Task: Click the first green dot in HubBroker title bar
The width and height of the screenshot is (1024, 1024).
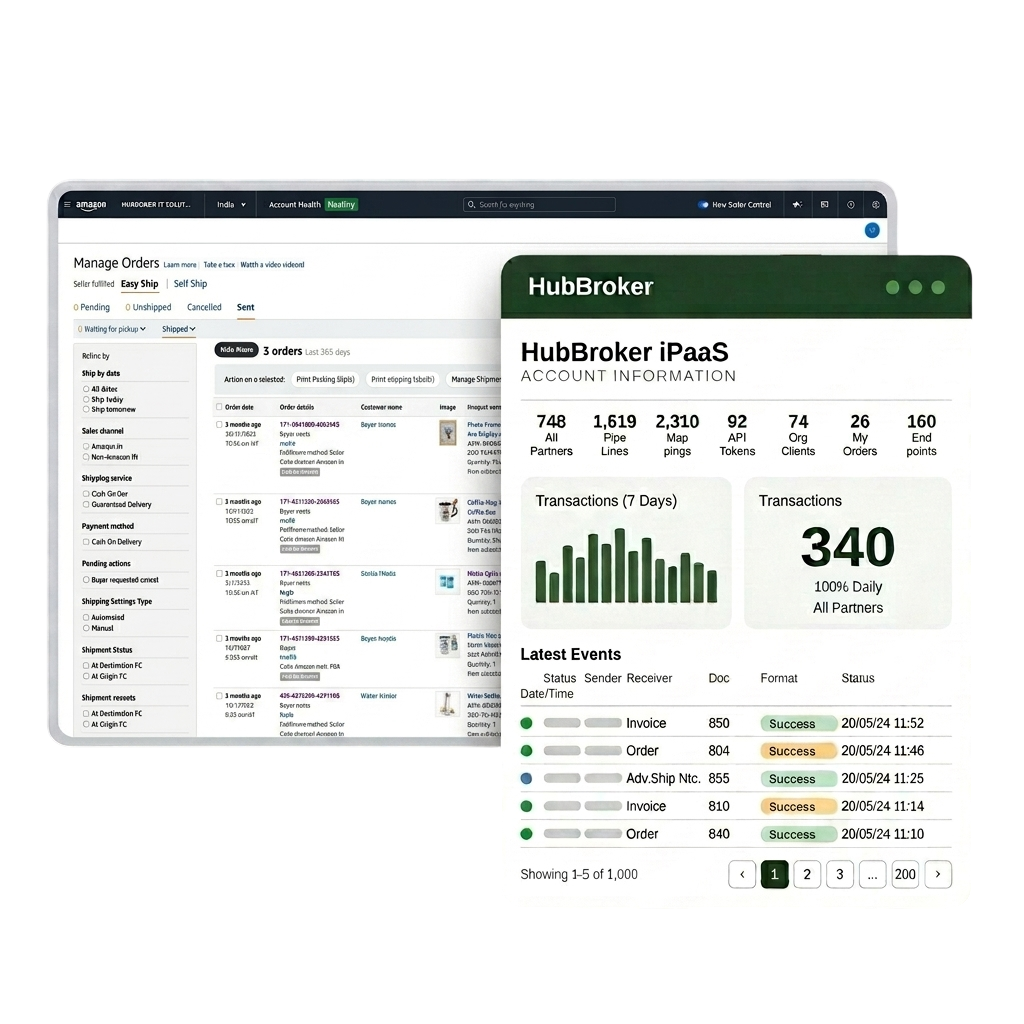Action: pyautogui.click(x=893, y=287)
